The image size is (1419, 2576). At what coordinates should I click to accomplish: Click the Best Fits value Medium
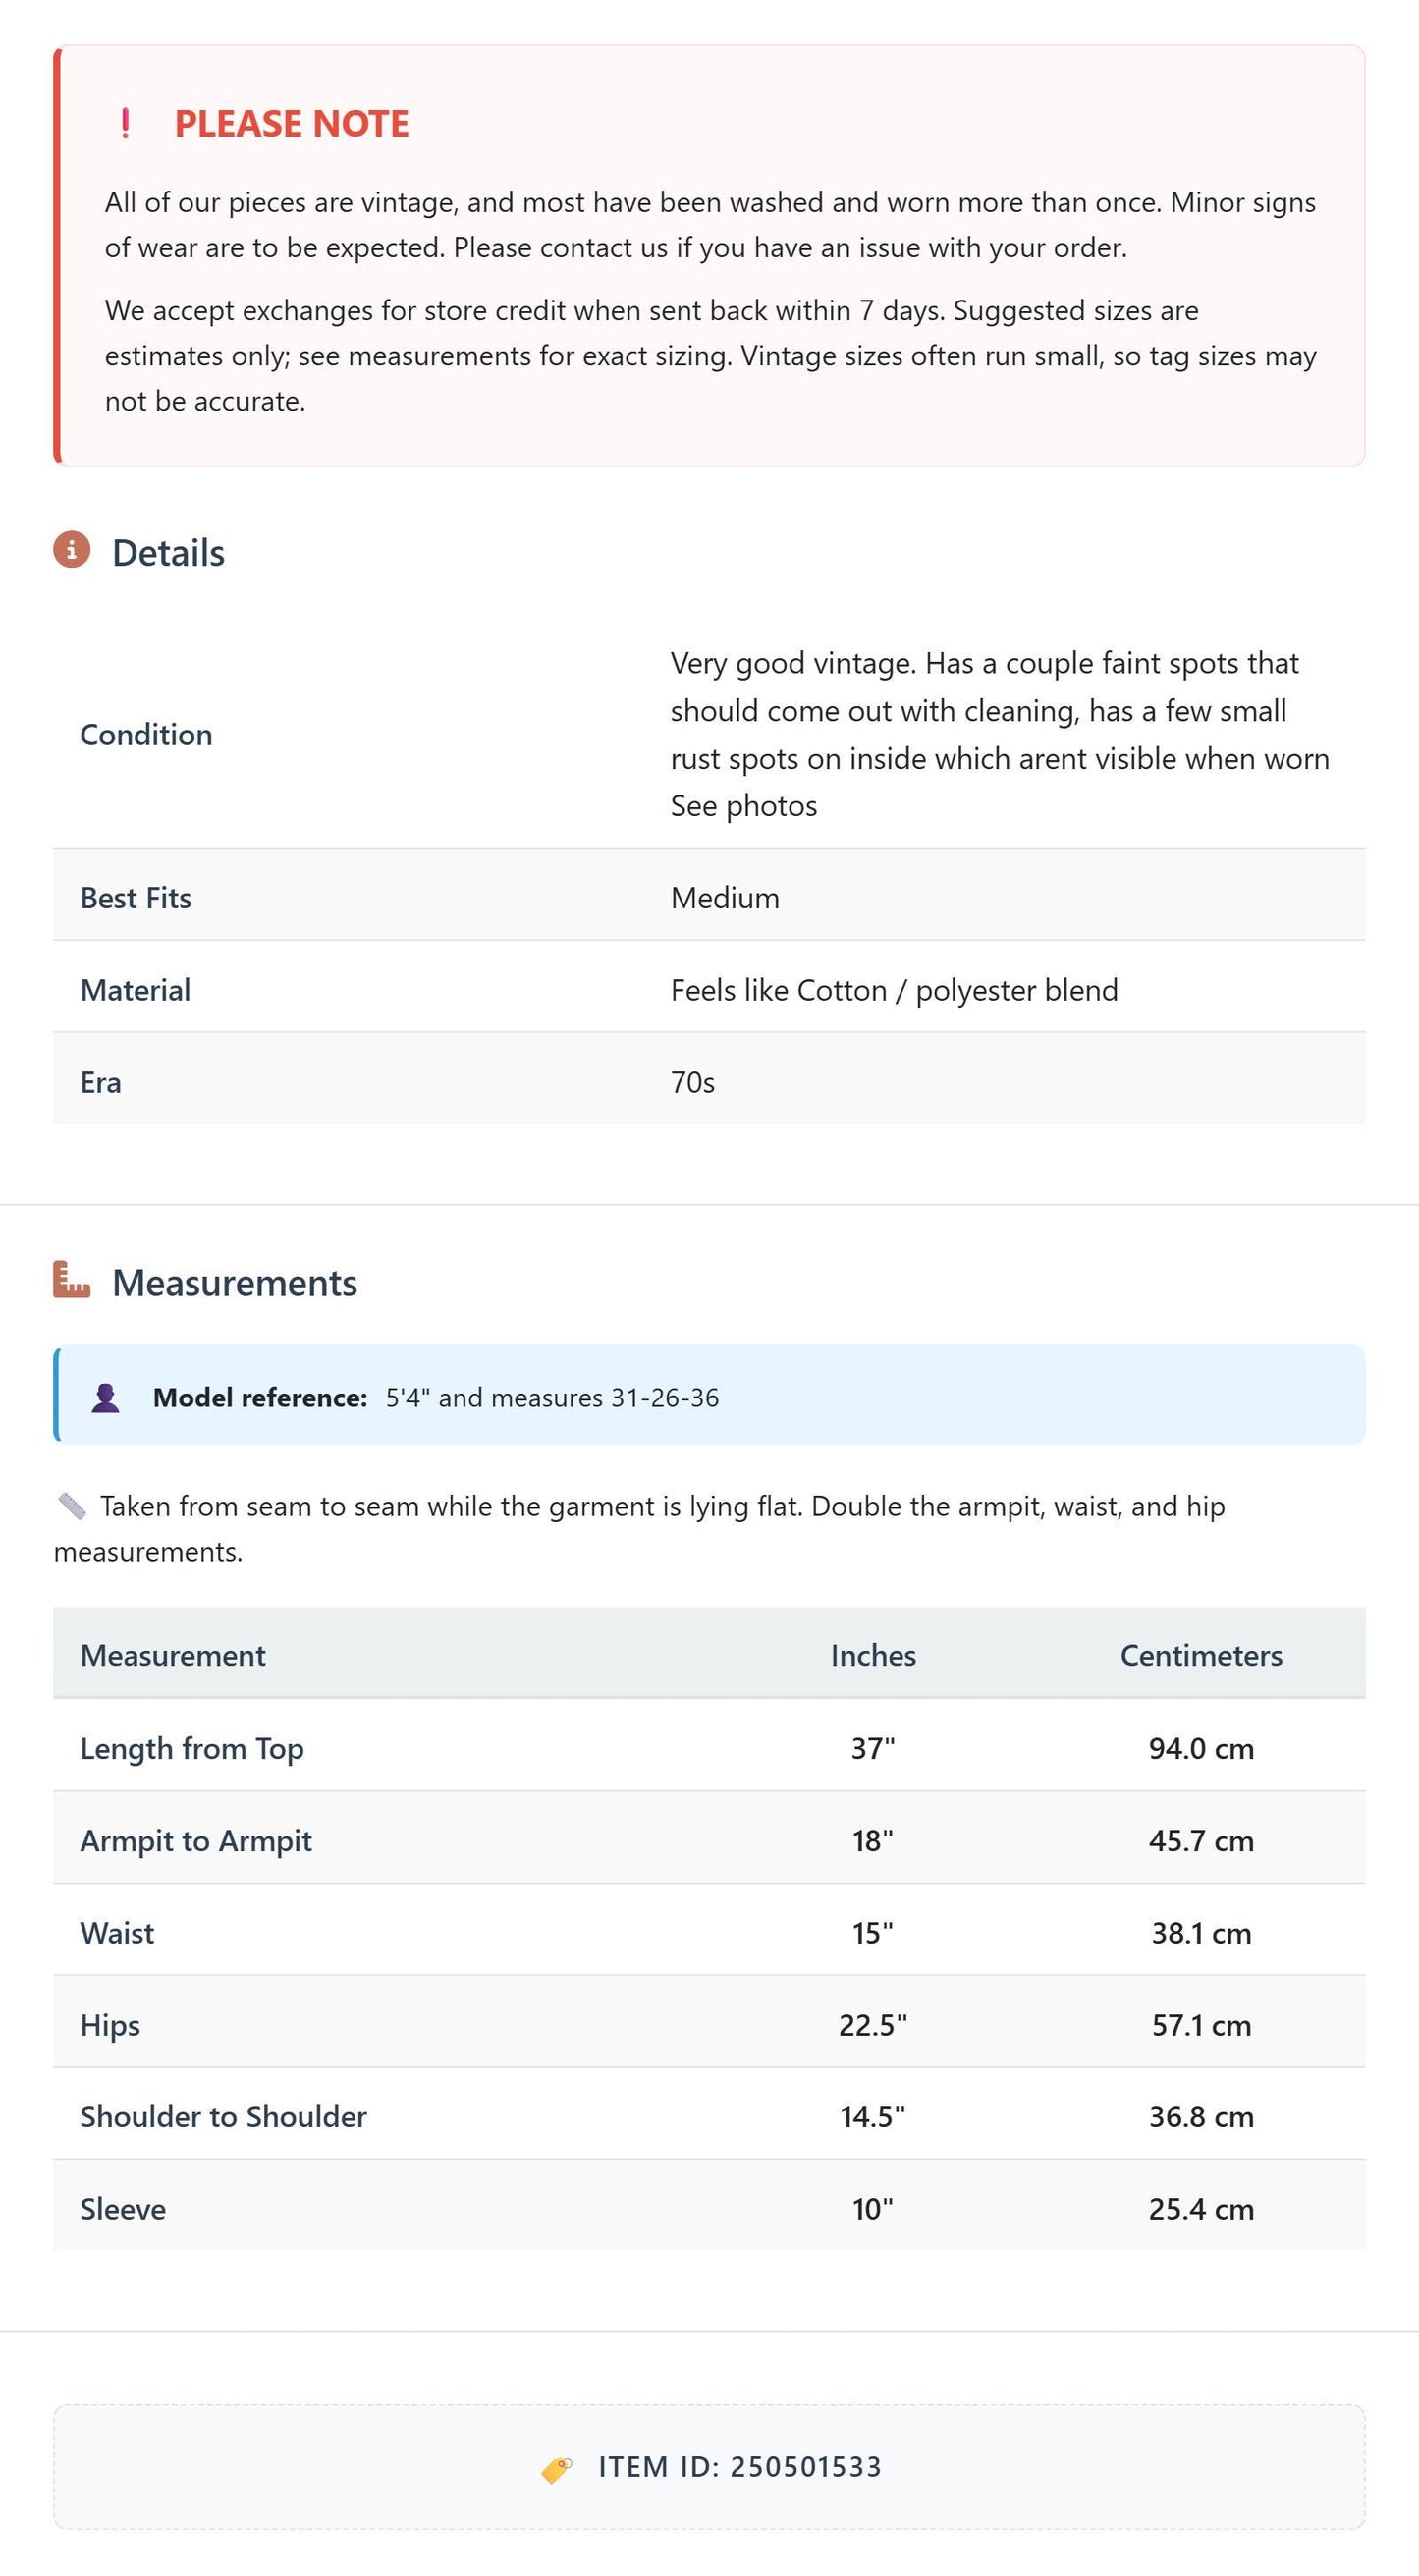(x=725, y=898)
